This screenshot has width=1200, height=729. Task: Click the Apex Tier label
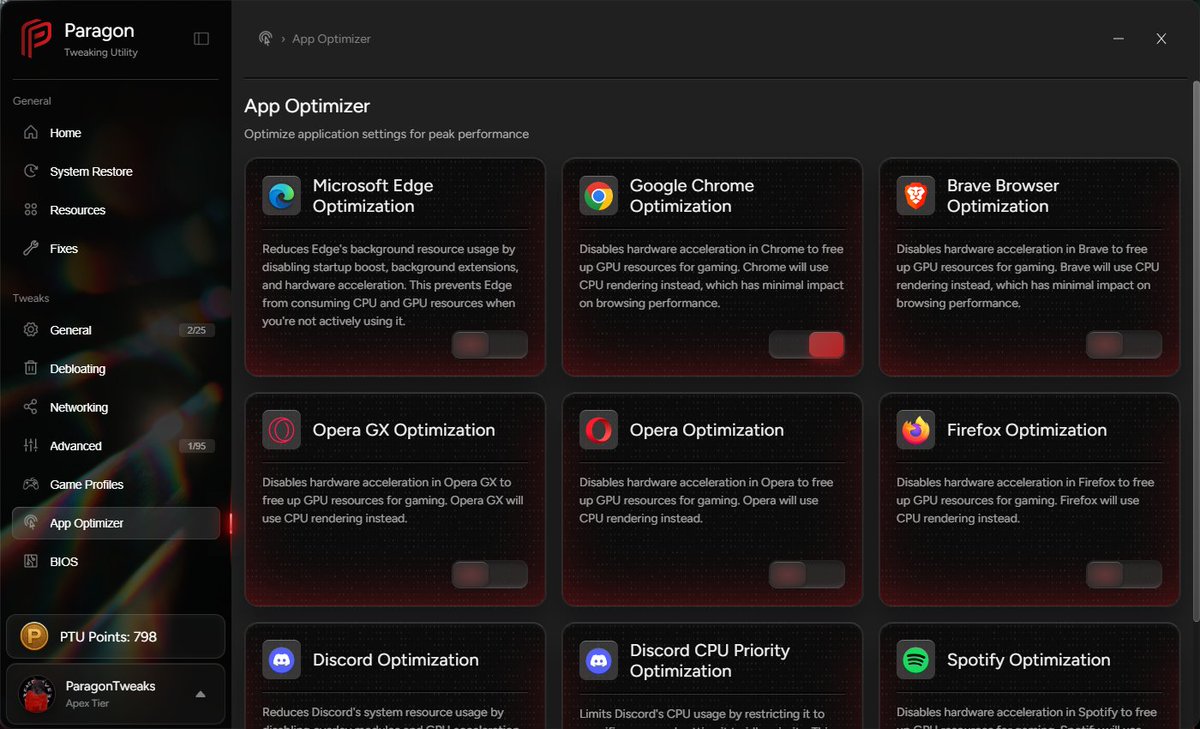click(87, 704)
